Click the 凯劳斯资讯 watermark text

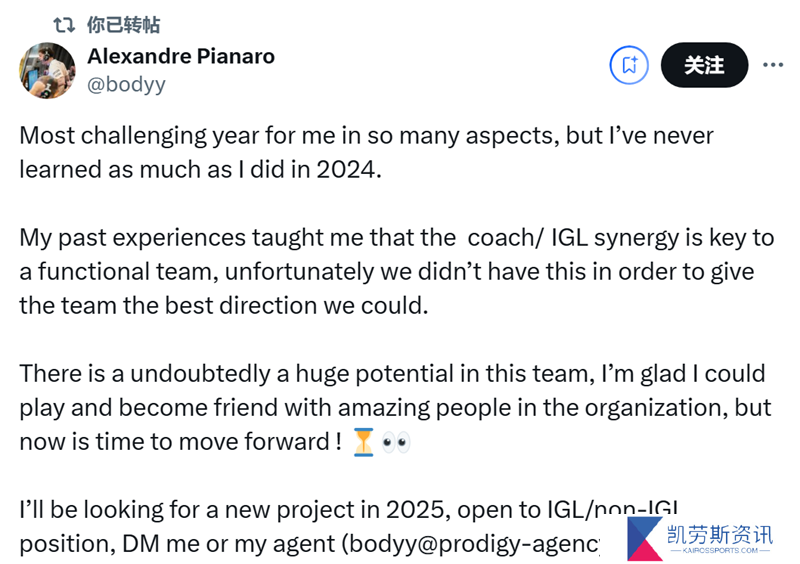click(720, 535)
